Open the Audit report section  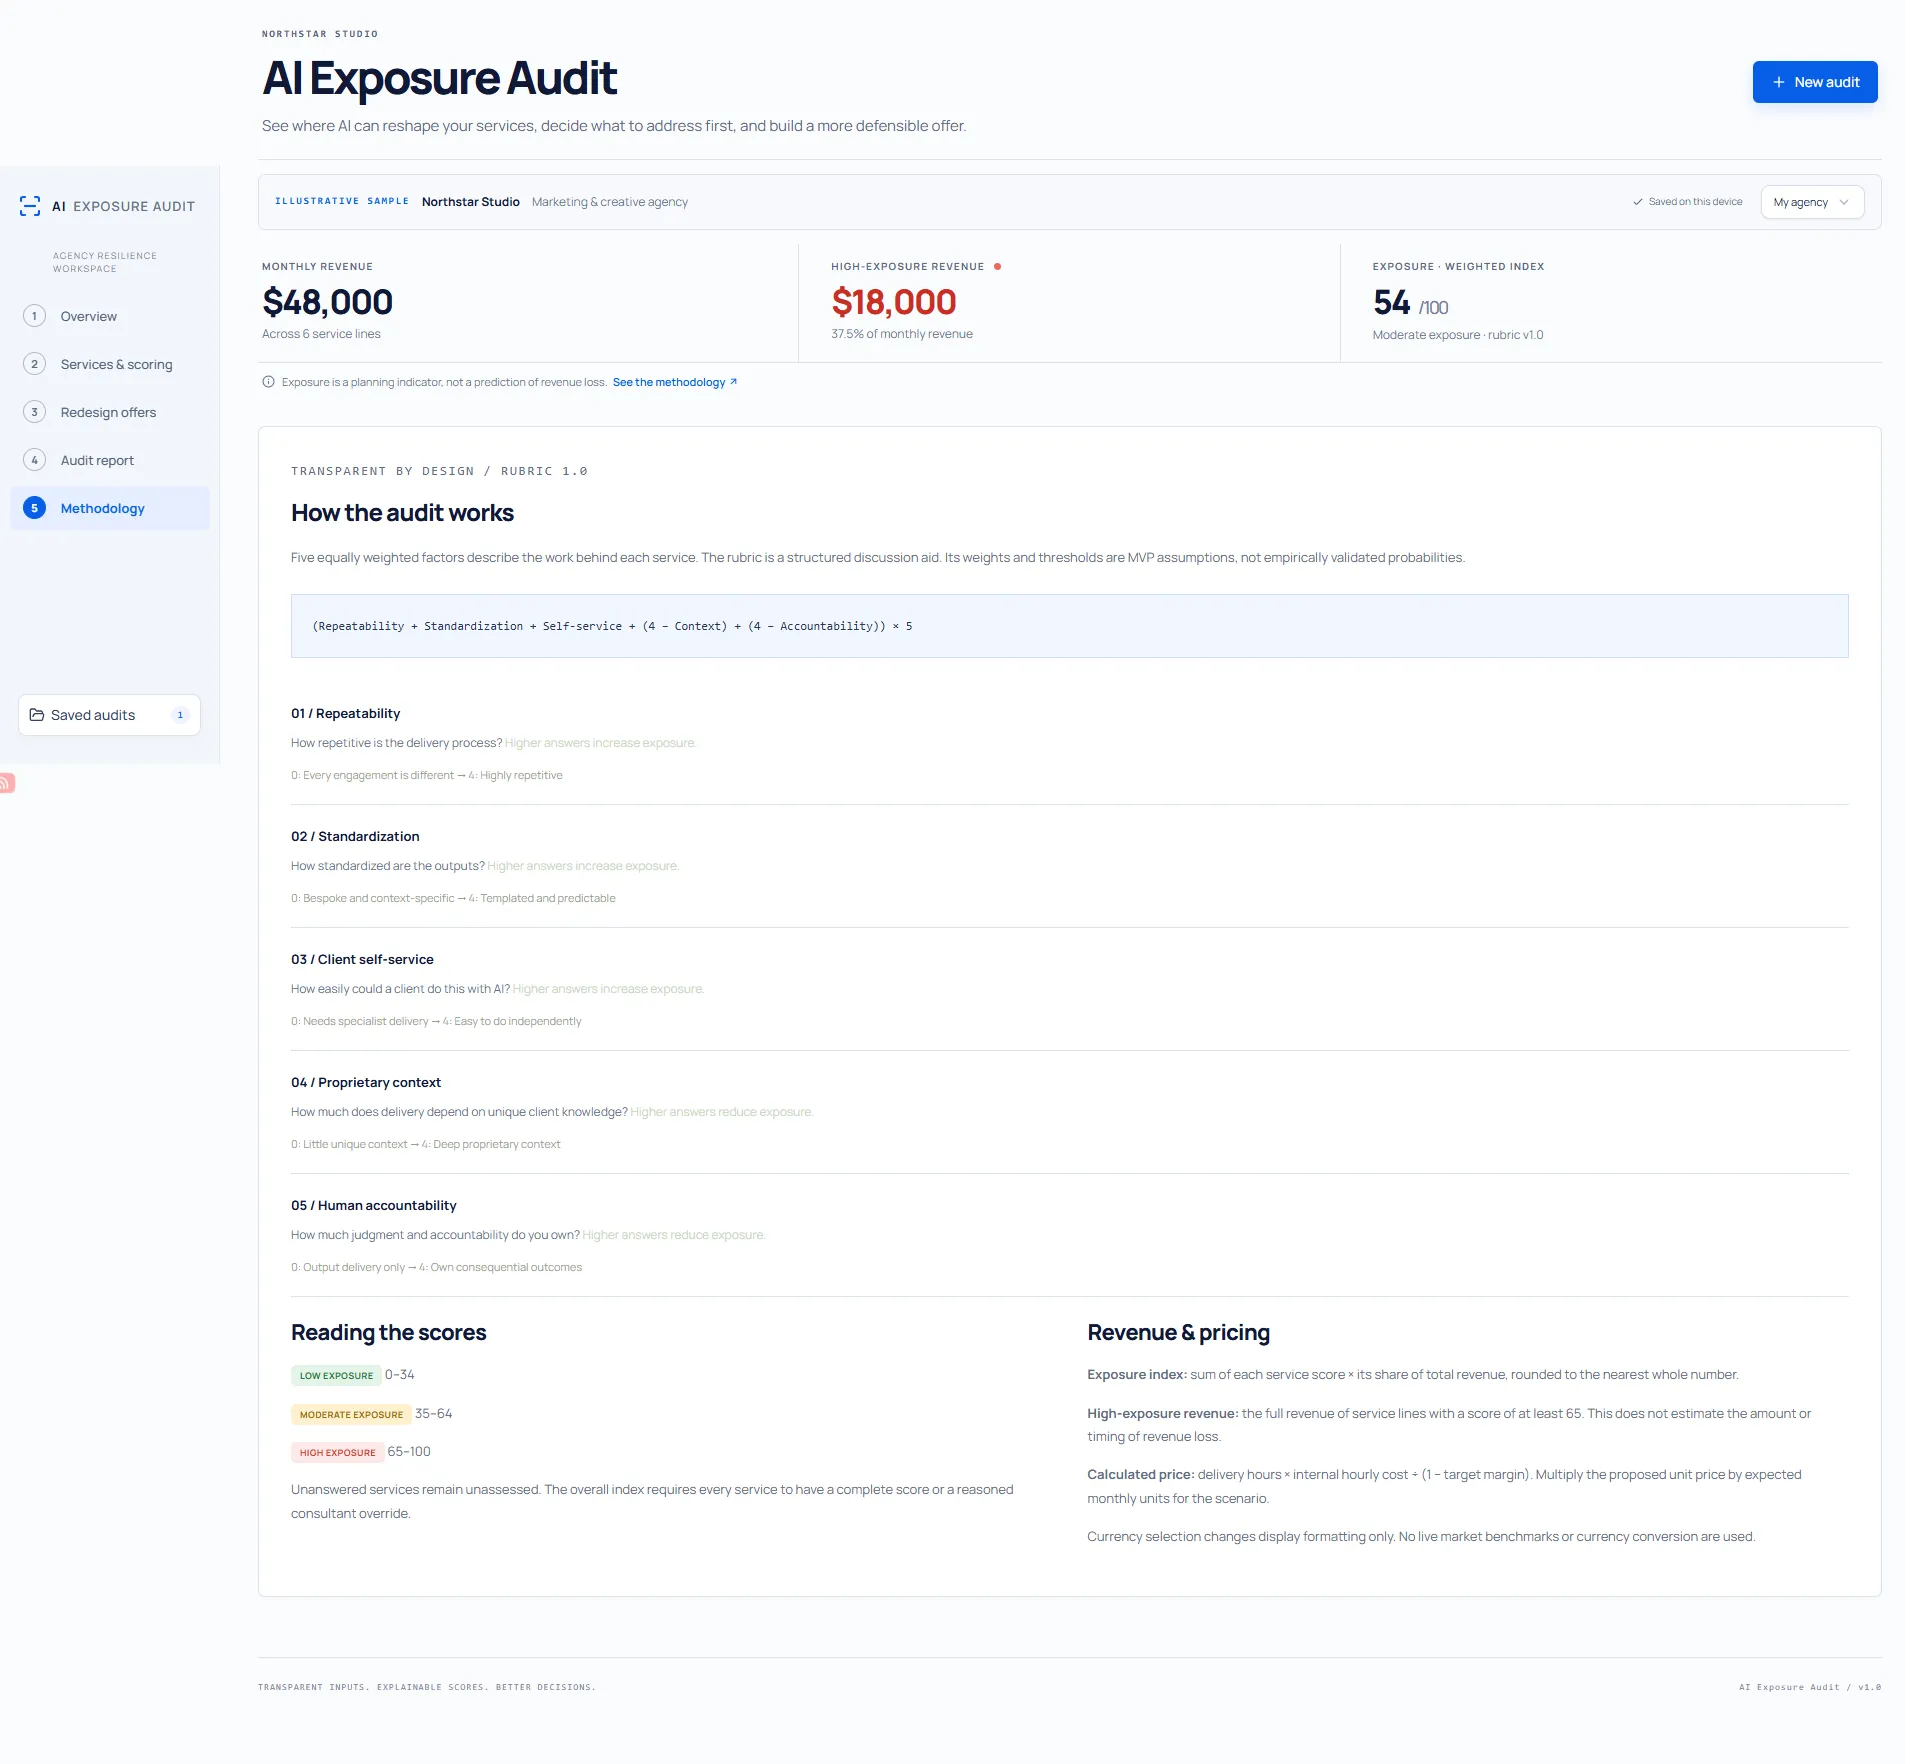pos(110,460)
